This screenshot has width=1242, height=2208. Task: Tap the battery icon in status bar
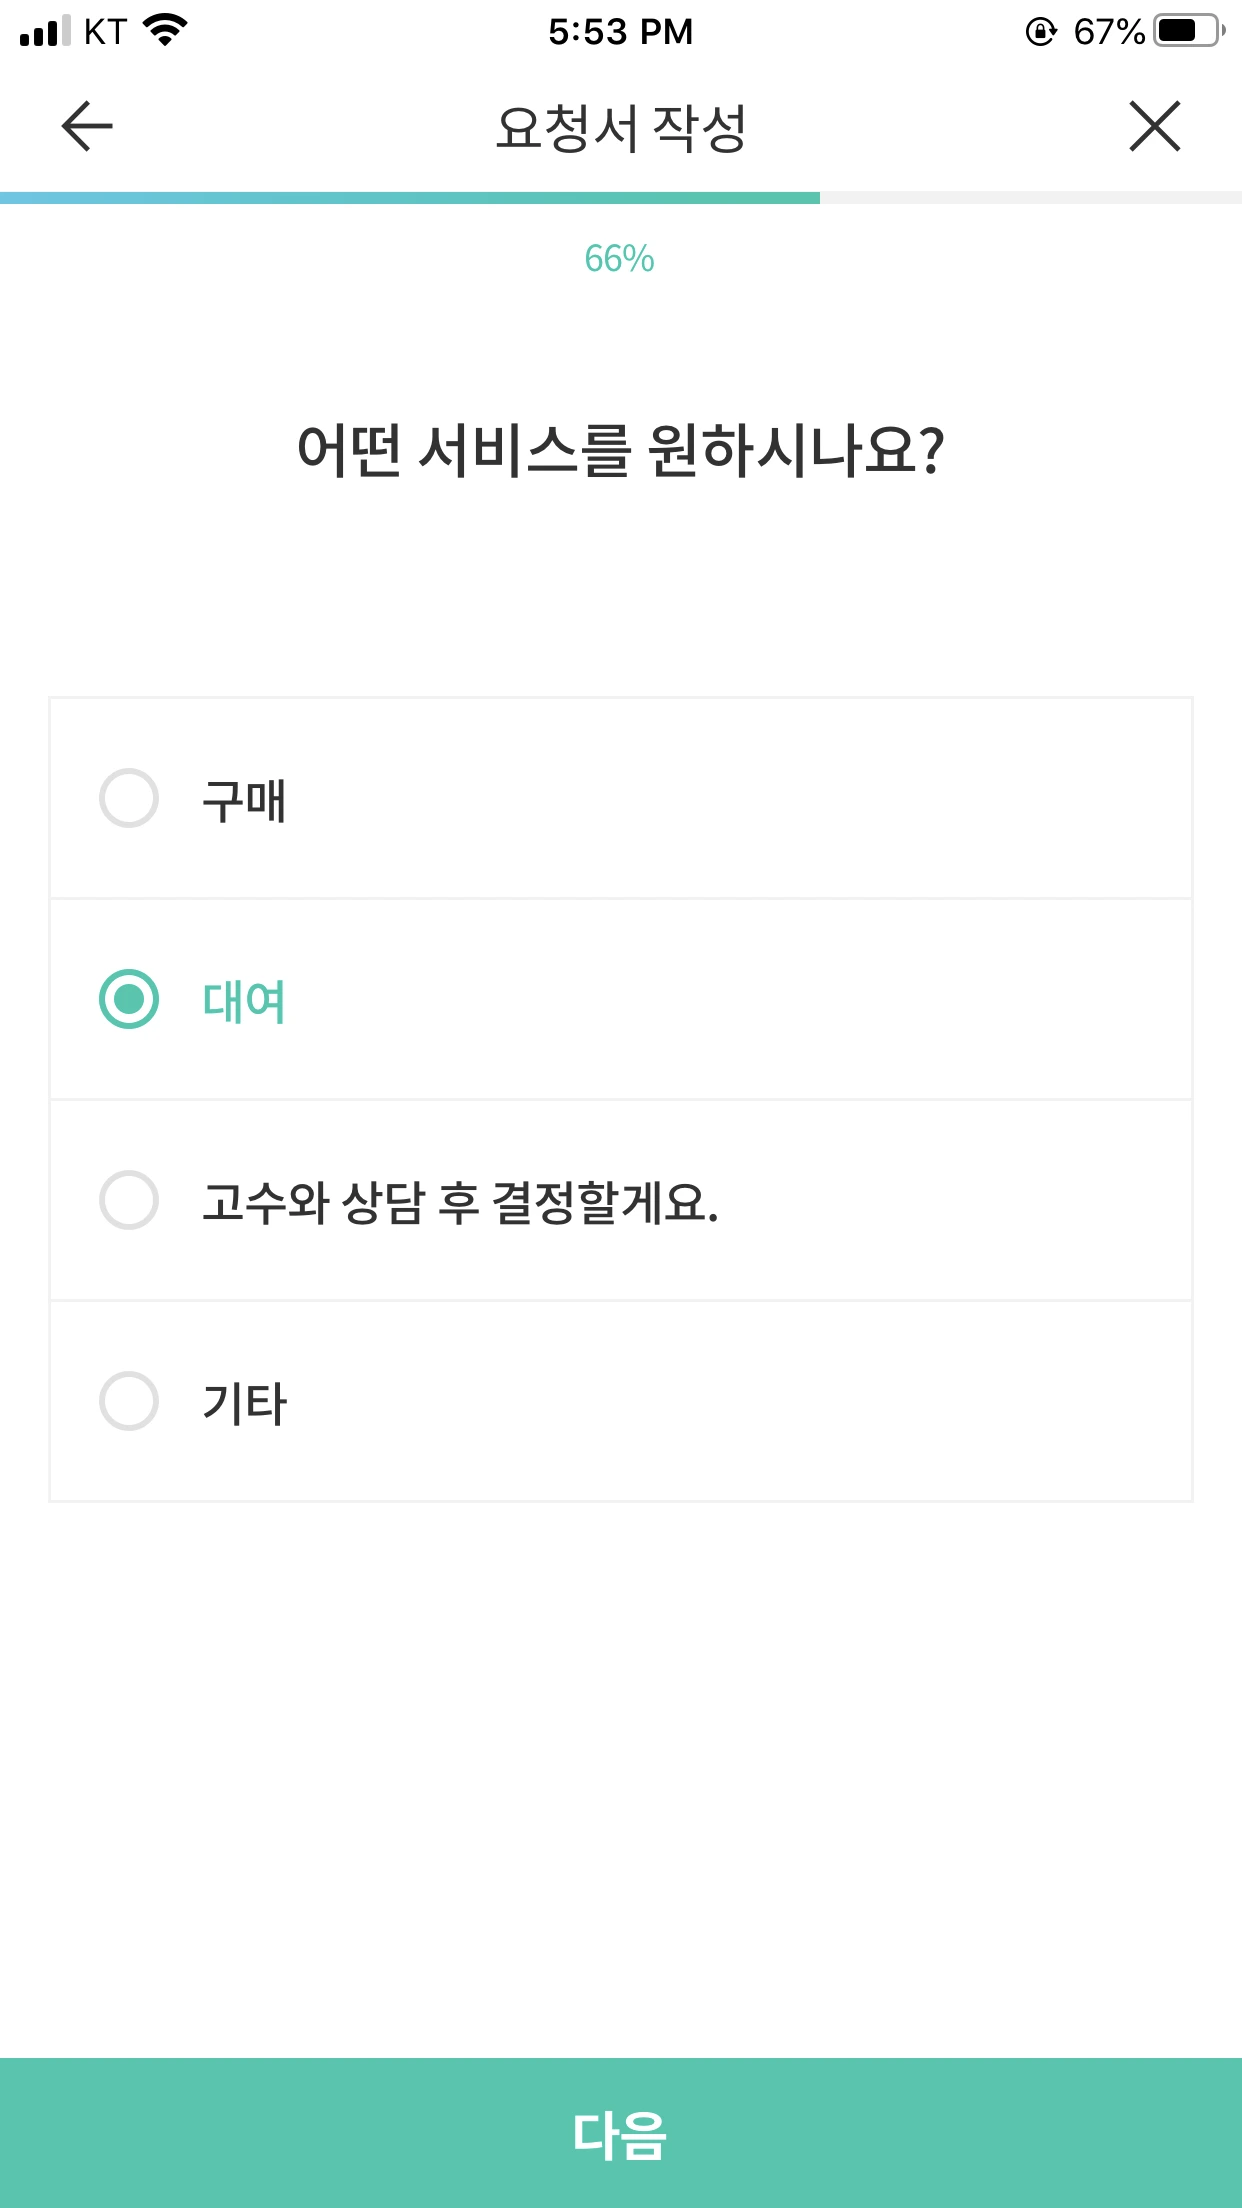click(x=1189, y=31)
